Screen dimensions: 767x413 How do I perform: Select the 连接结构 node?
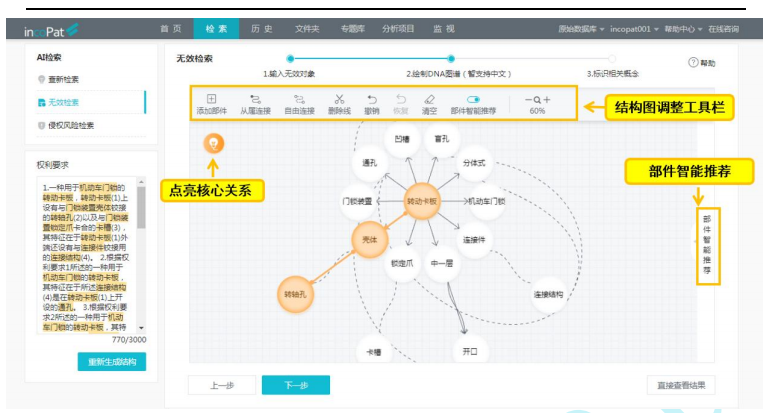pyautogui.click(x=548, y=294)
